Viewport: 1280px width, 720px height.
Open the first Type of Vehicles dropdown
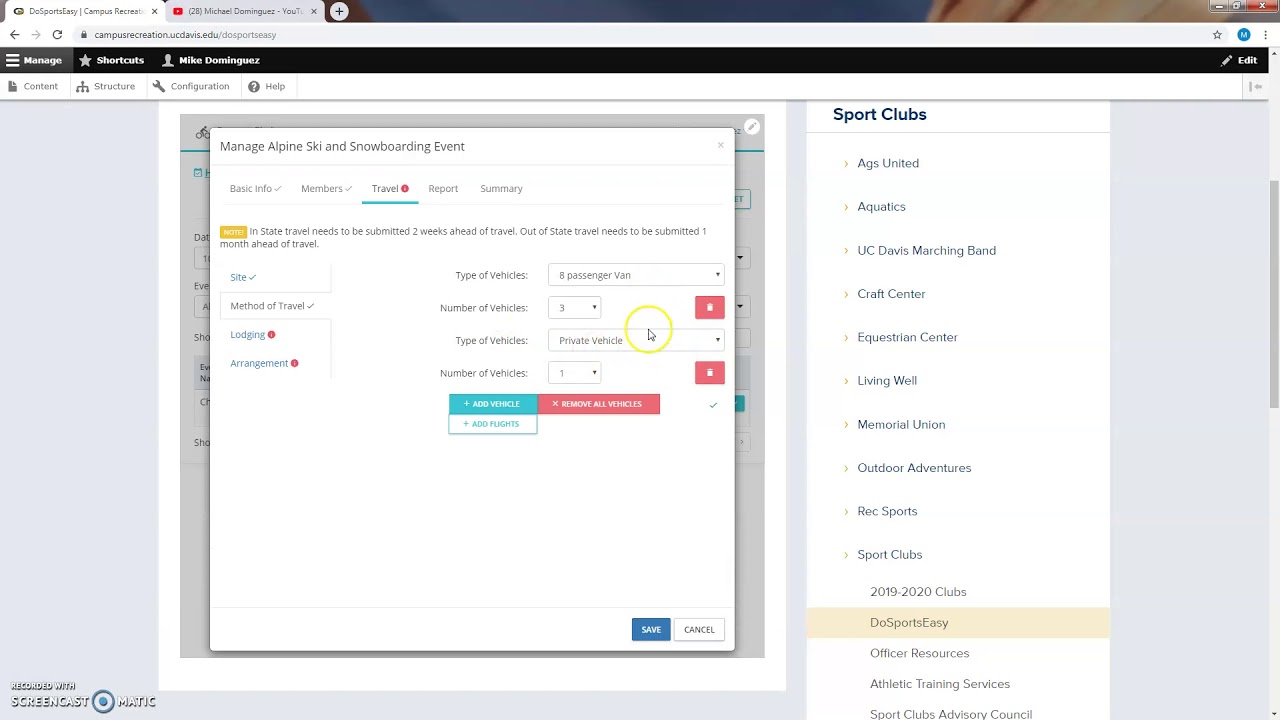(636, 275)
